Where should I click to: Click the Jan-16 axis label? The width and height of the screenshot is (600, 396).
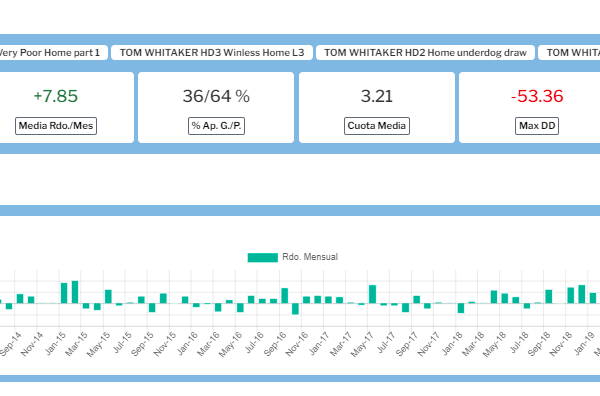coord(188,344)
